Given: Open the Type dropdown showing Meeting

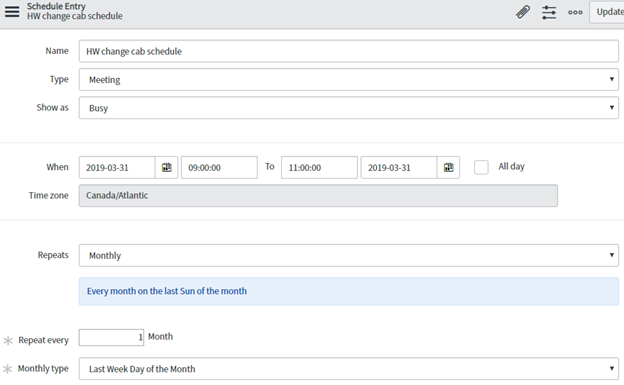Looking at the screenshot, I should pos(349,80).
